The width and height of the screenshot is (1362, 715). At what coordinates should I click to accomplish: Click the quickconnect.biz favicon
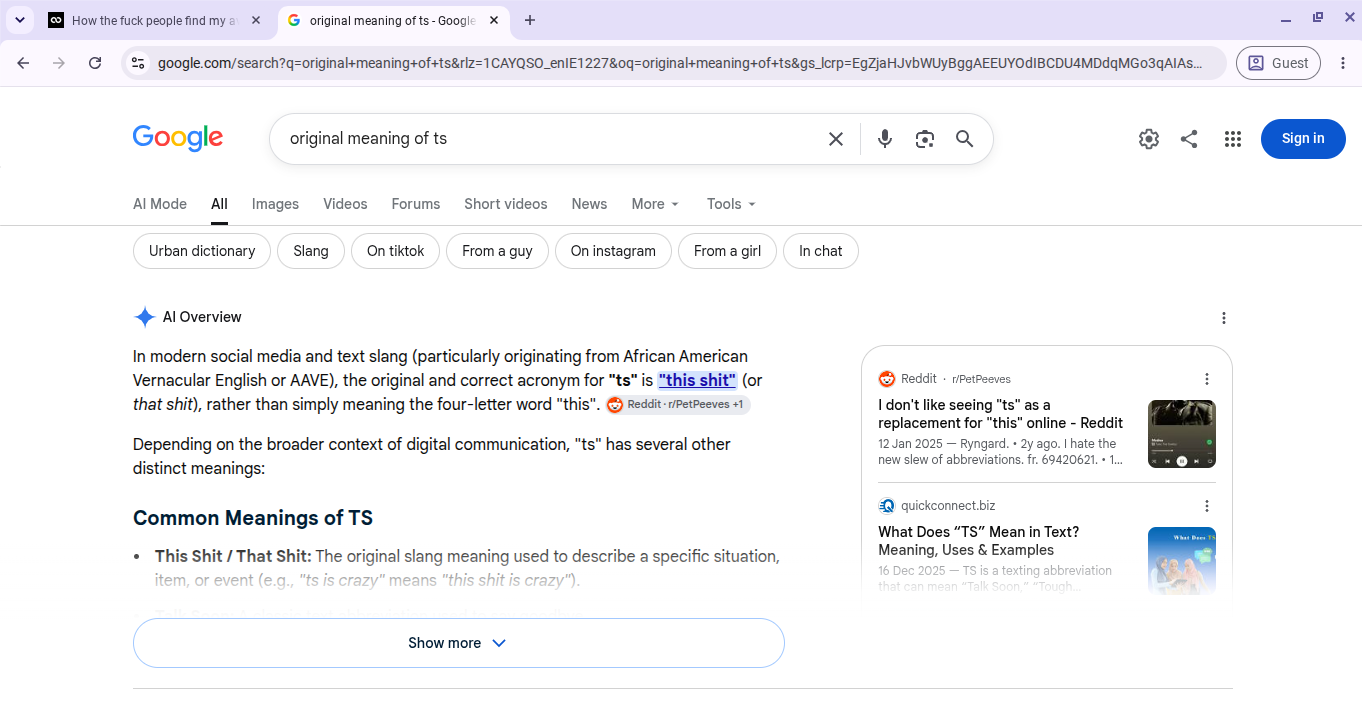(887, 506)
